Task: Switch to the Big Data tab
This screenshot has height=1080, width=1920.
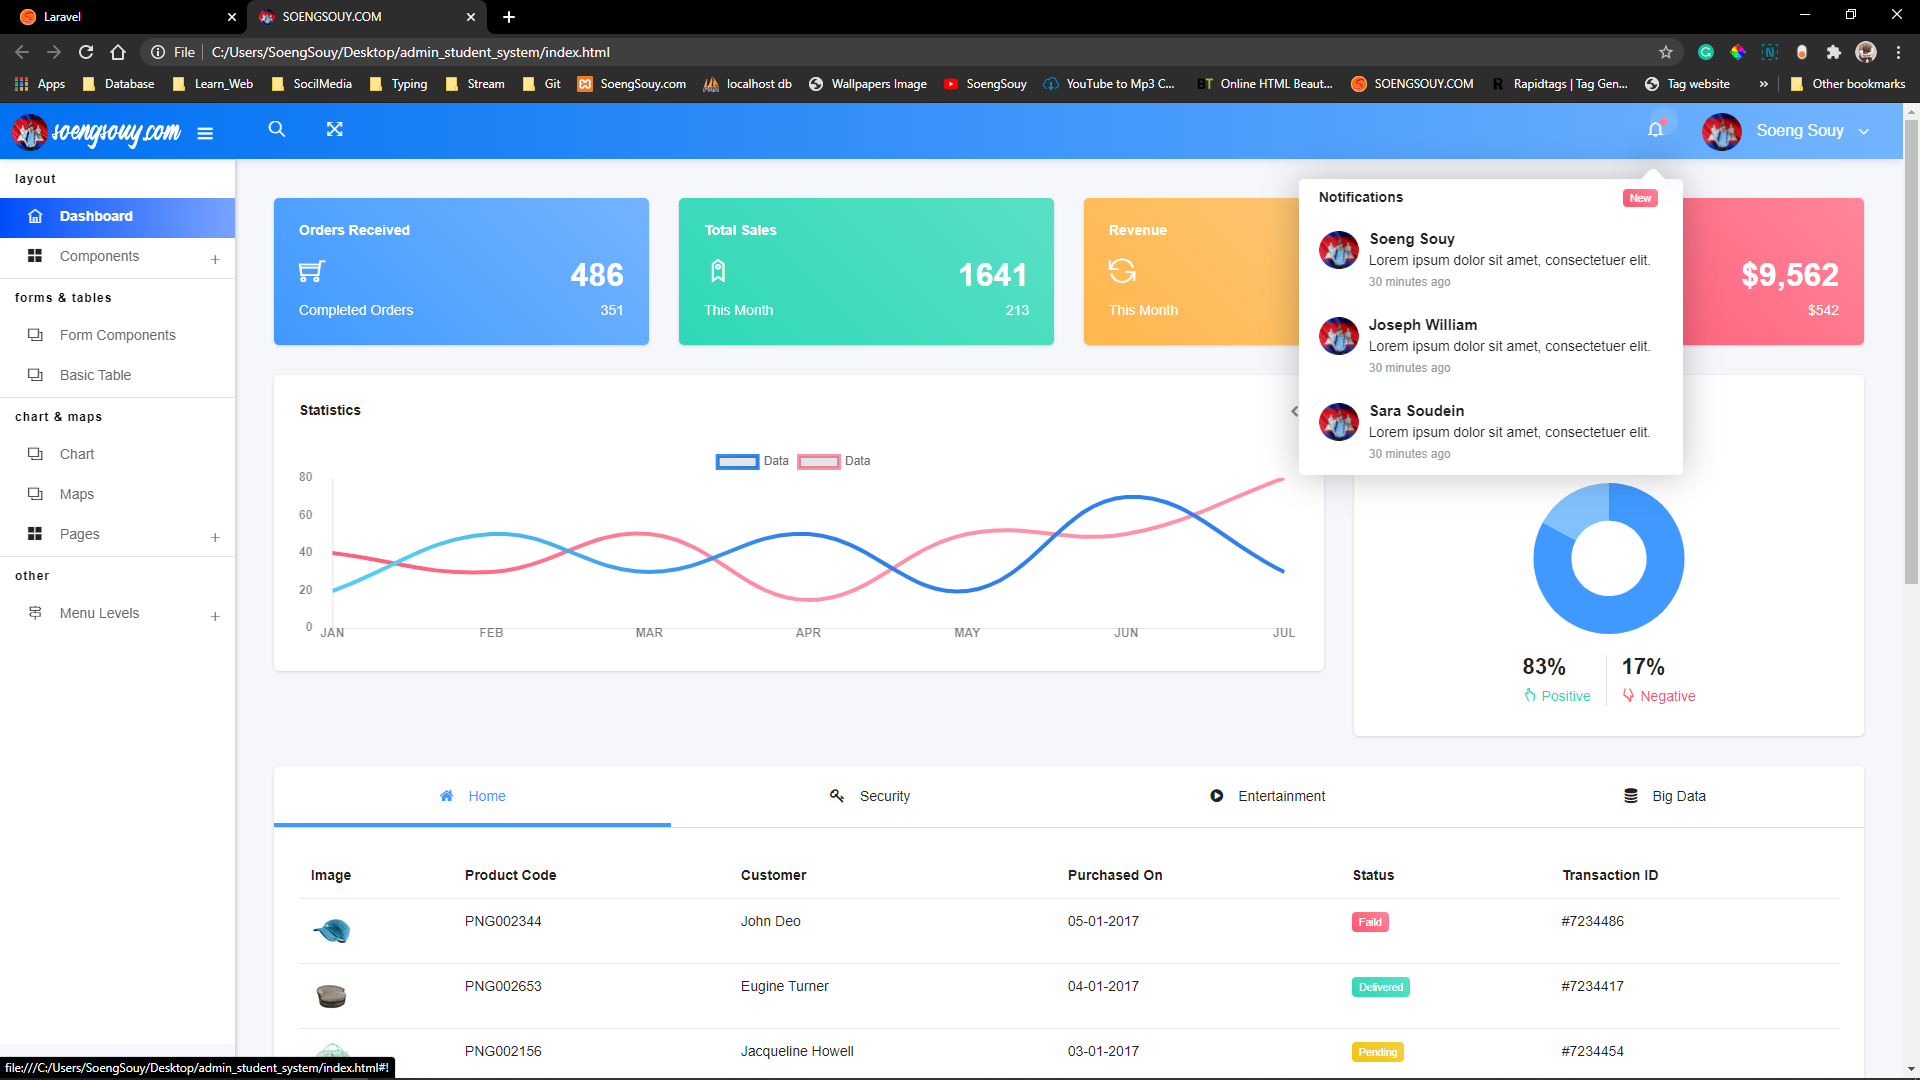Action: tap(1678, 796)
